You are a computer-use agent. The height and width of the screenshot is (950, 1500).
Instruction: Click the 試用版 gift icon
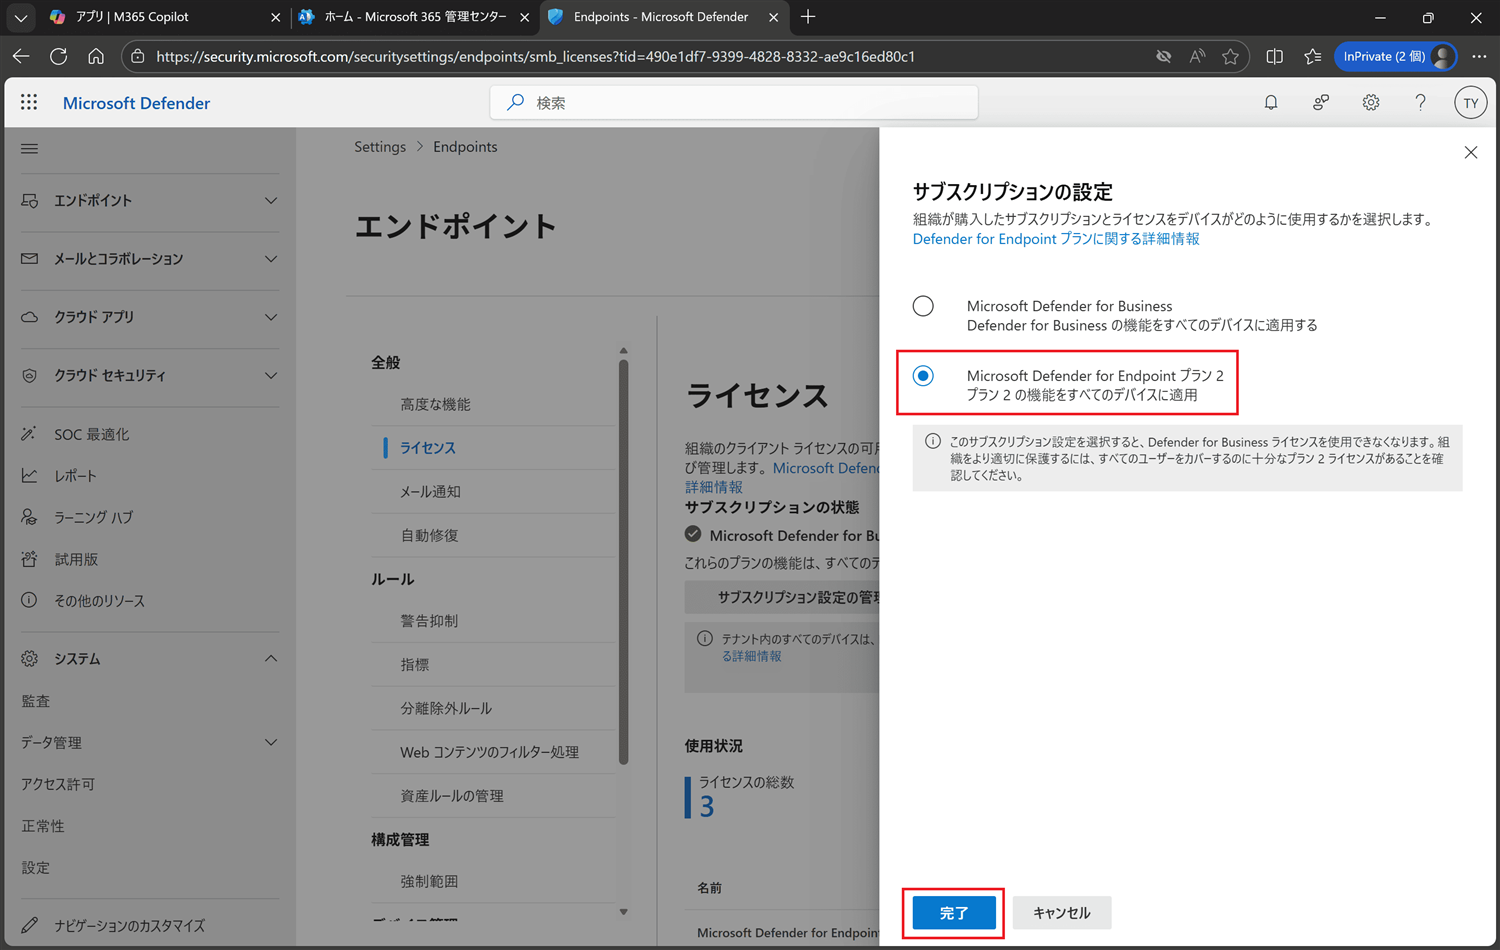[x=29, y=559]
